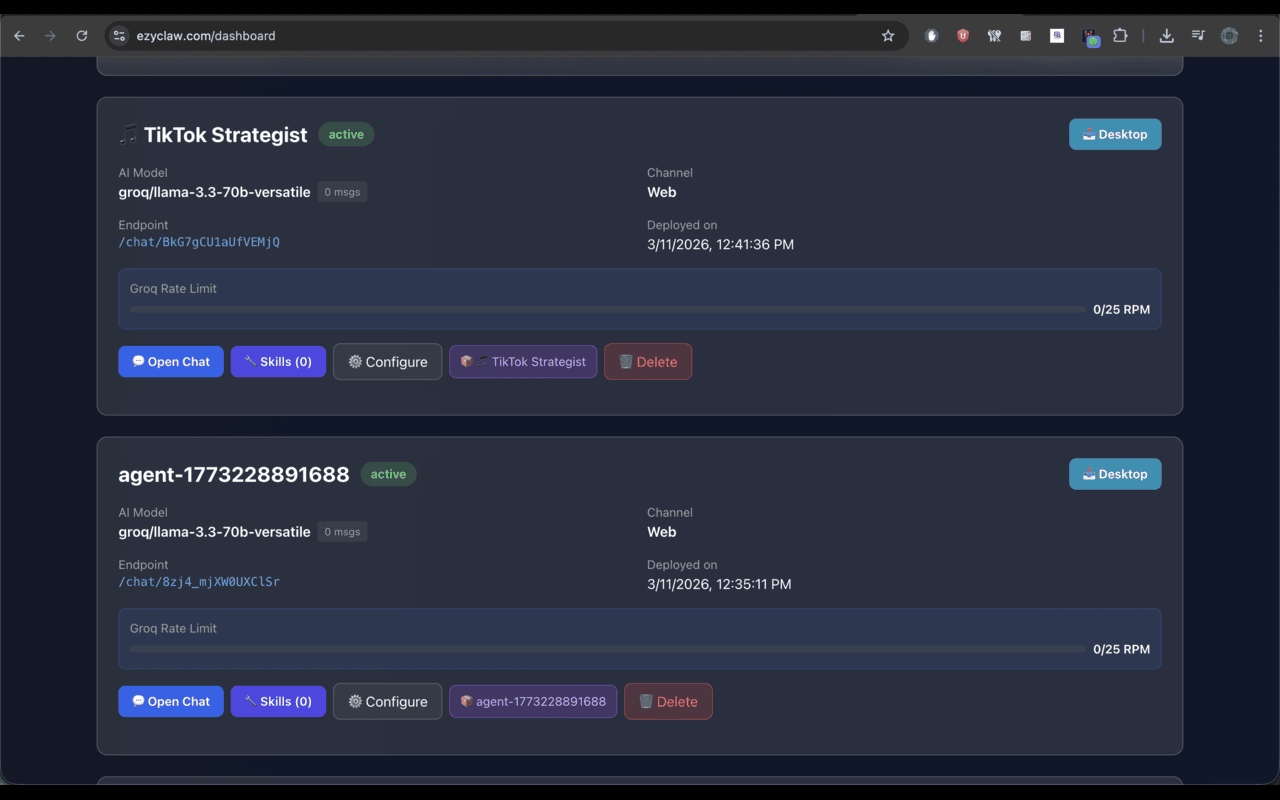This screenshot has height=800, width=1280.
Task: Click the TikTok Strategist package button
Action: pyautogui.click(x=523, y=362)
